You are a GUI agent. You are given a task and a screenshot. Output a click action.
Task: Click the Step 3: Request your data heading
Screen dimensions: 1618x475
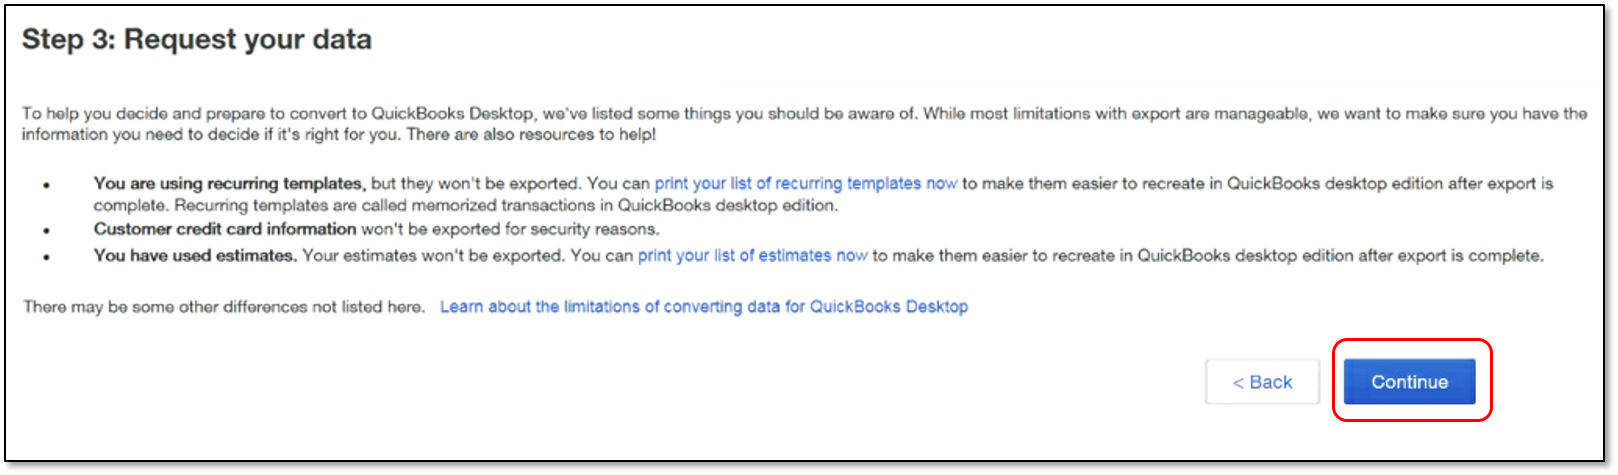point(197,40)
